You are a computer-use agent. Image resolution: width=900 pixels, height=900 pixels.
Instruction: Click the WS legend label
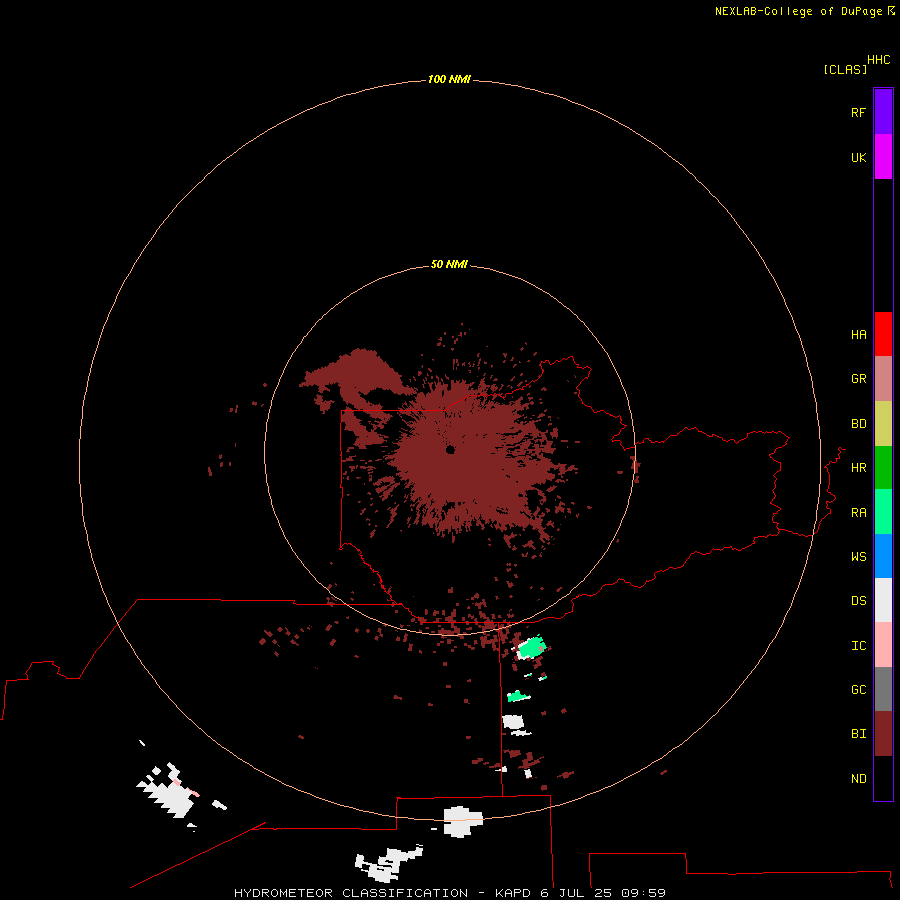pyautogui.click(x=858, y=556)
